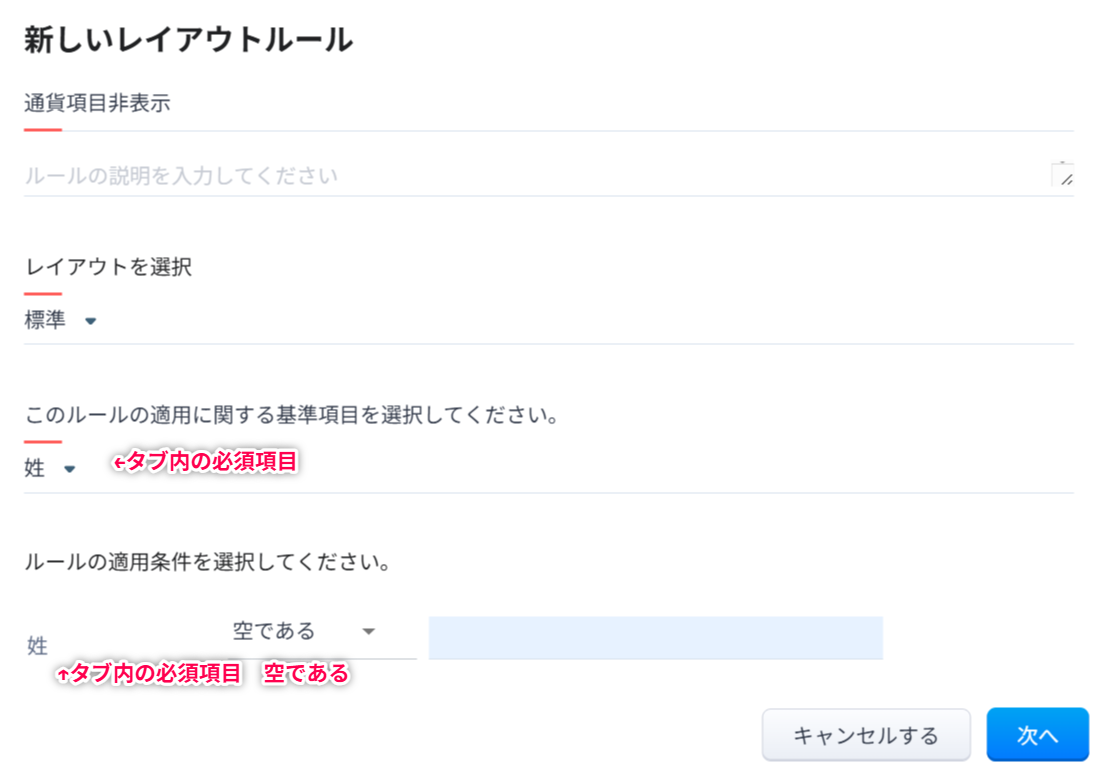Click the light blue condition value field

coord(655,638)
